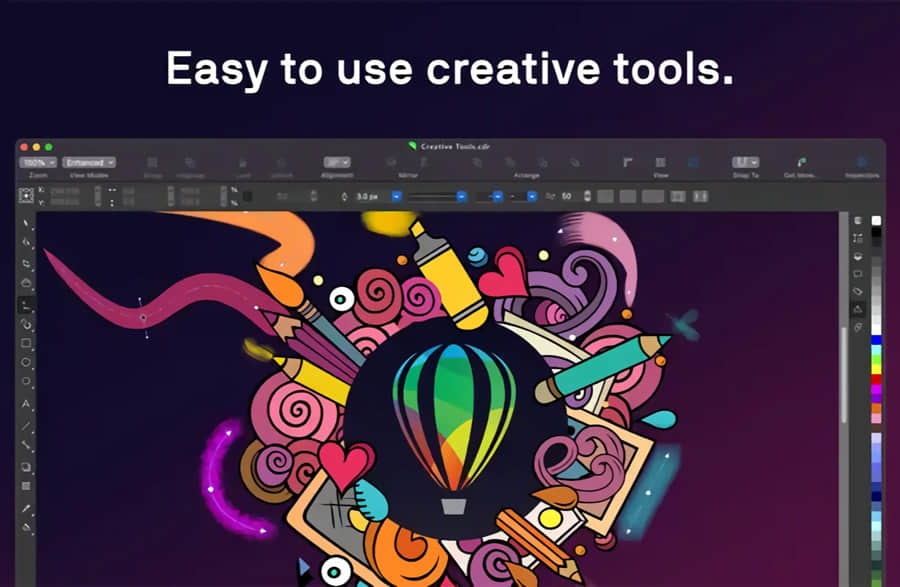900x587 pixels.
Task: Open the Inspectors panel icon
Action: (x=862, y=162)
